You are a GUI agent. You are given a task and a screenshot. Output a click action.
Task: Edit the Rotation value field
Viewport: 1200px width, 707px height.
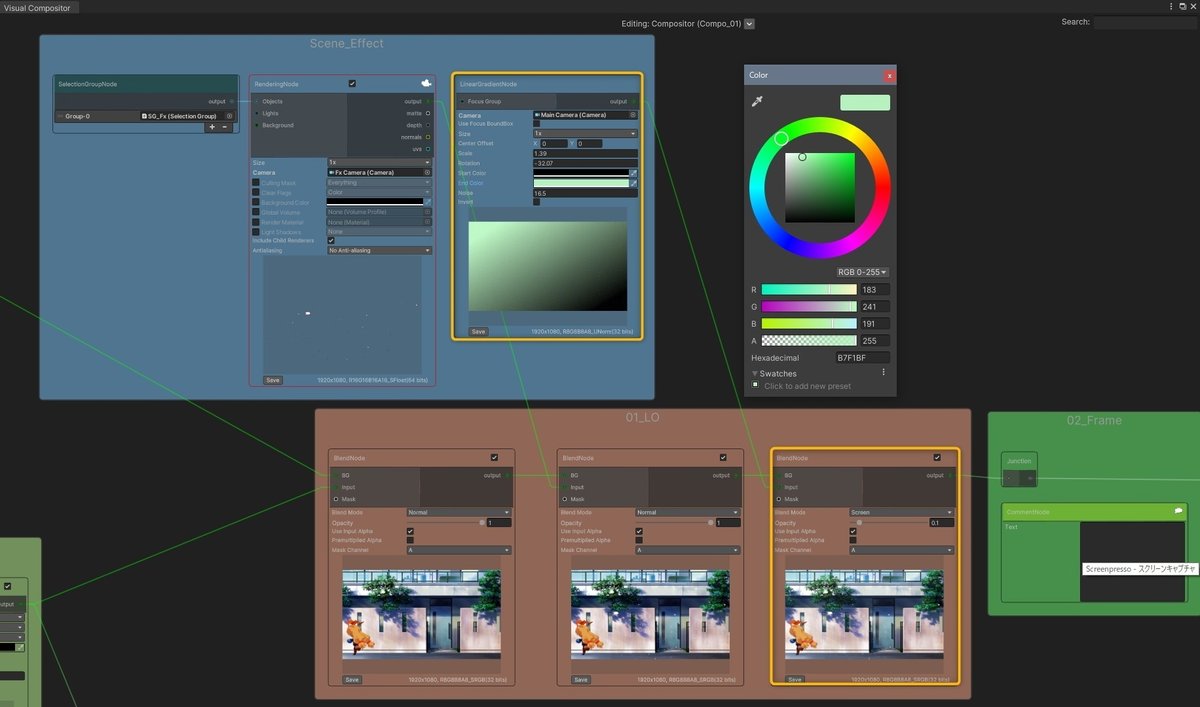(x=585, y=163)
